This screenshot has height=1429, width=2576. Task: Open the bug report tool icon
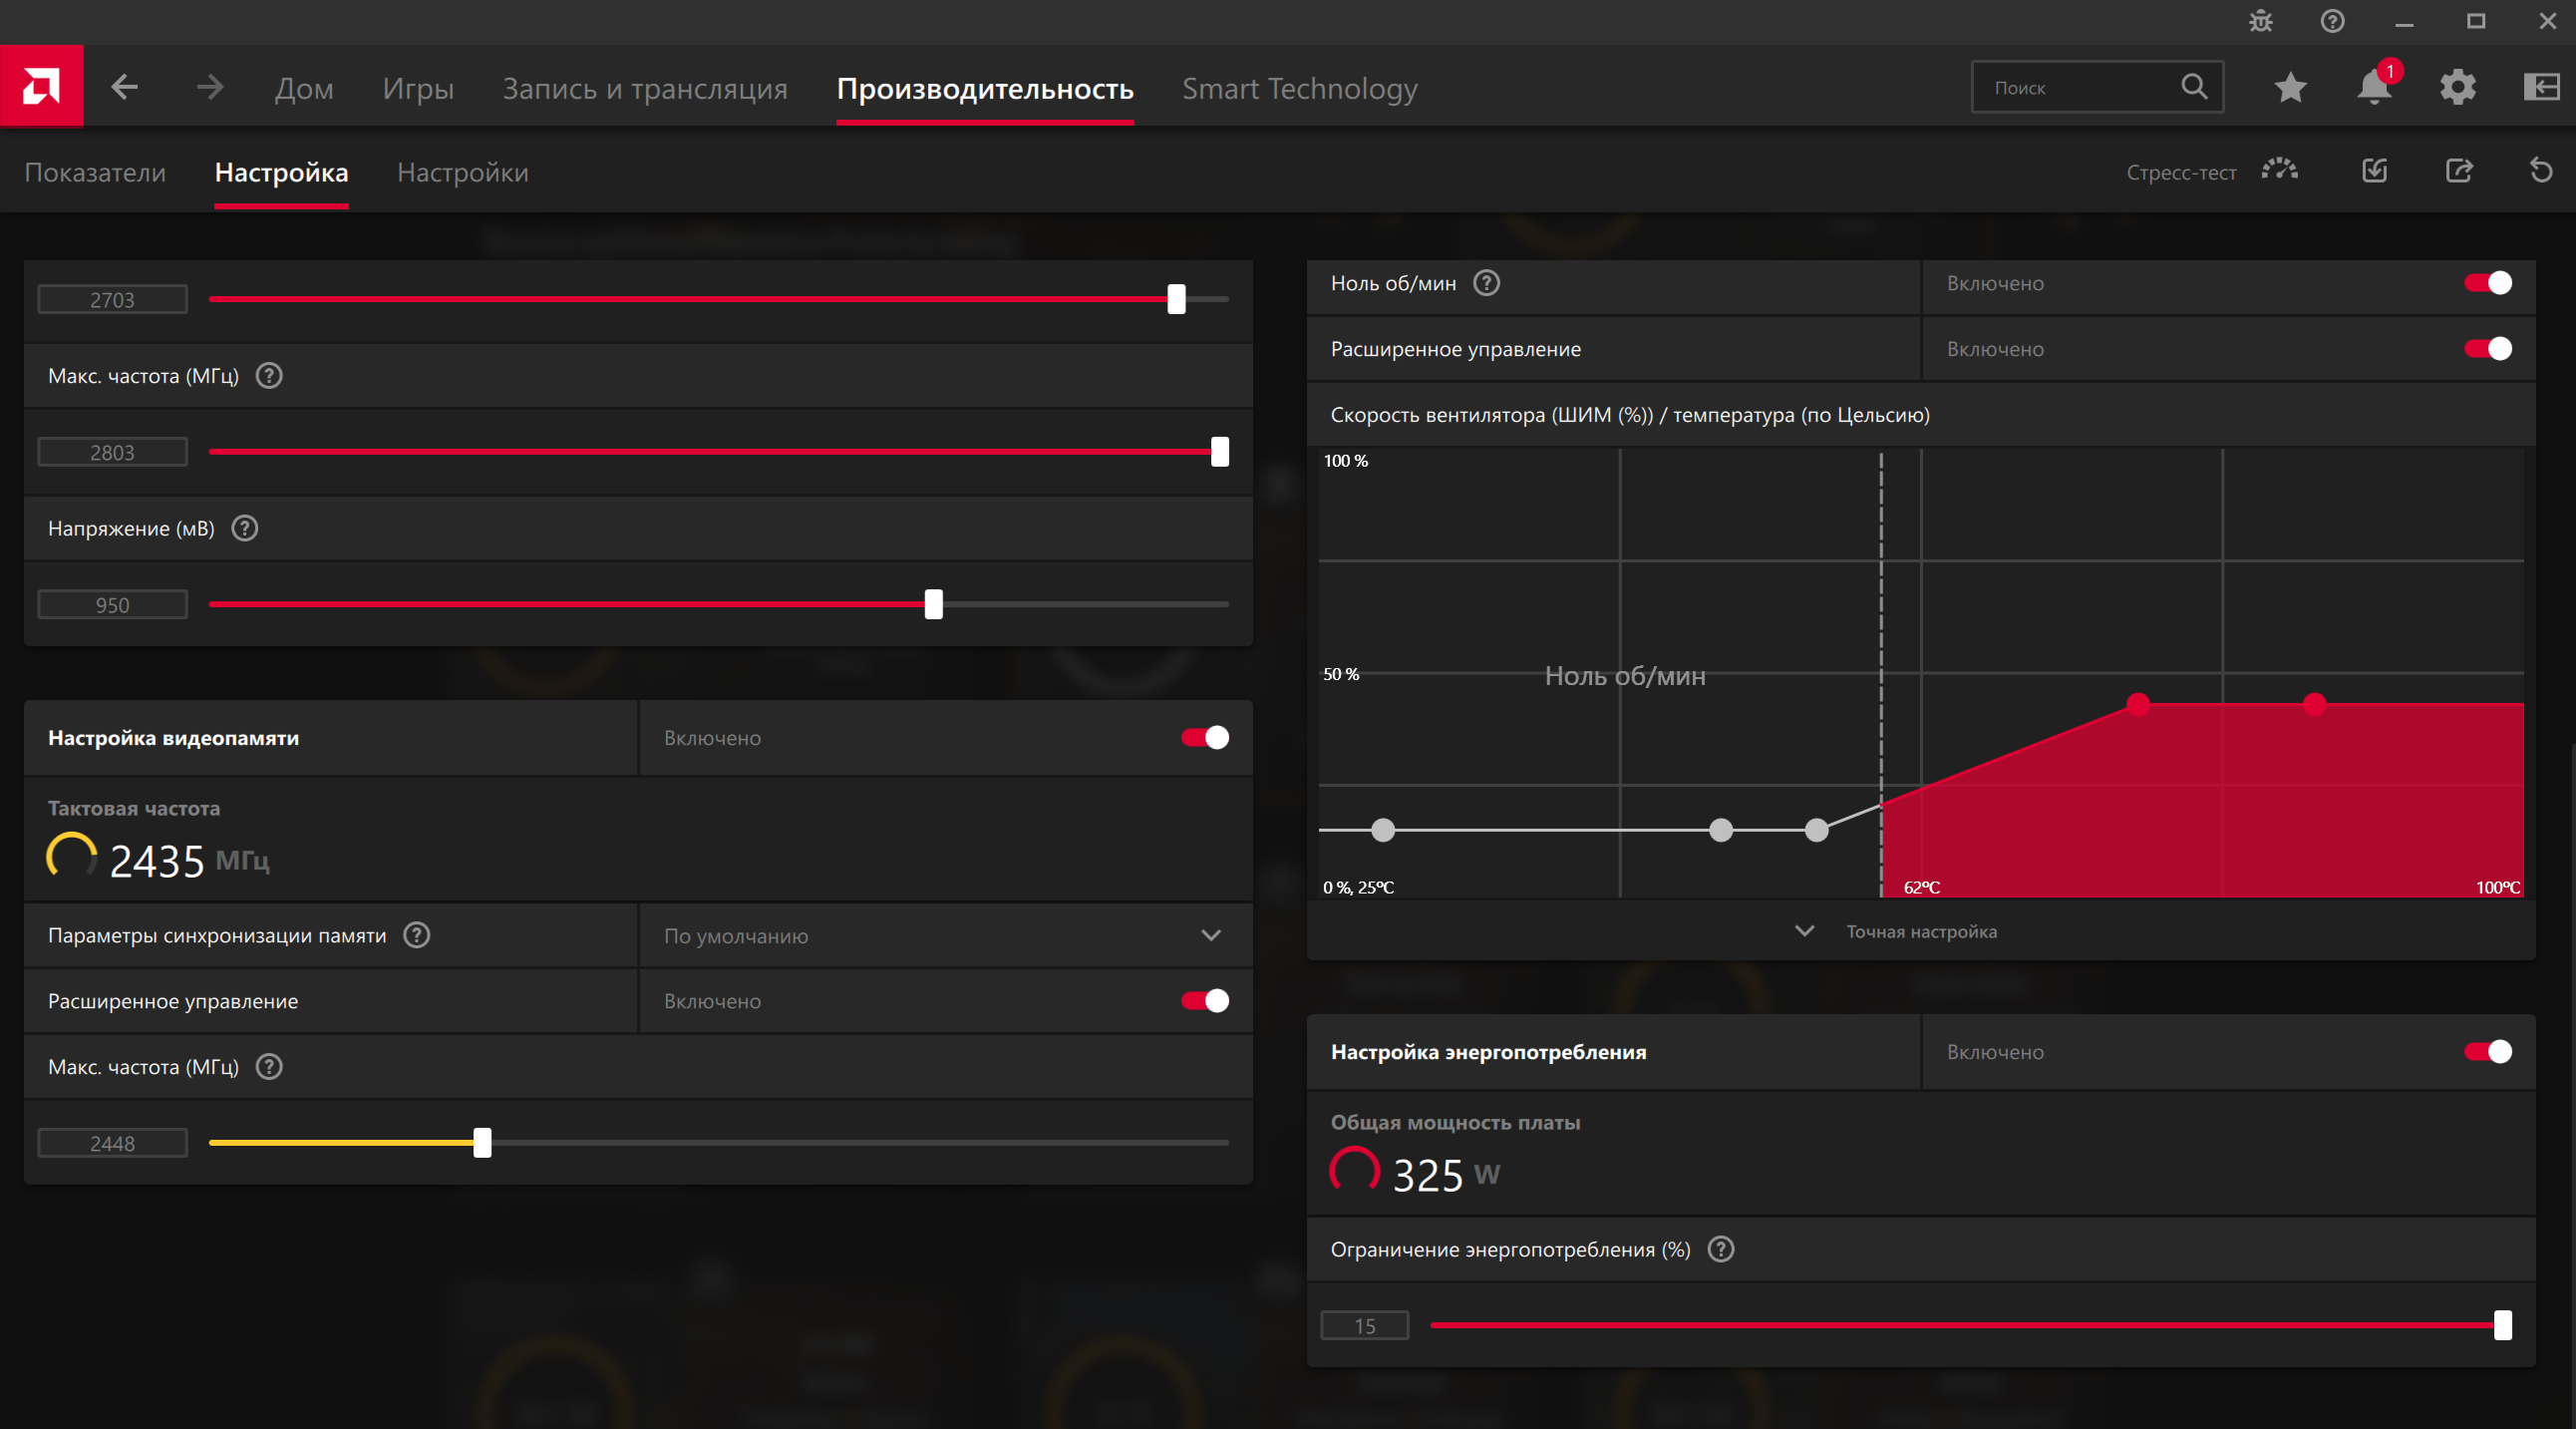(2260, 21)
